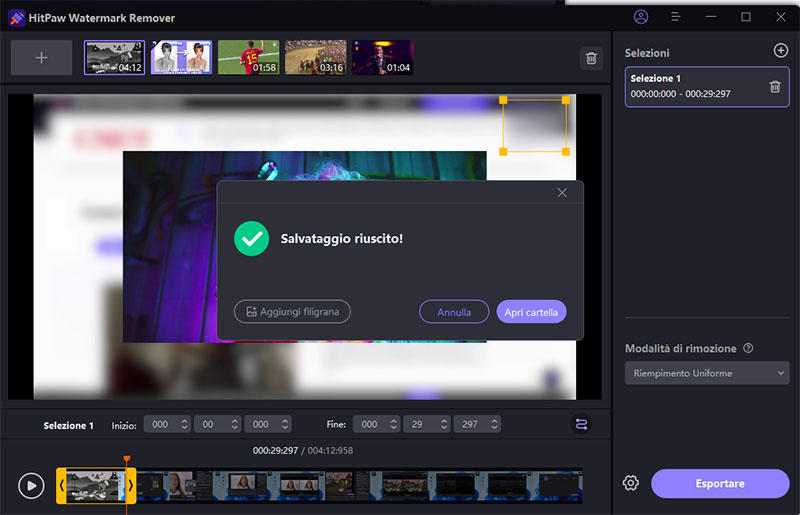Play the video with the play button
Image resolution: width=800 pixels, height=515 pixels.
tap(31, 485)
